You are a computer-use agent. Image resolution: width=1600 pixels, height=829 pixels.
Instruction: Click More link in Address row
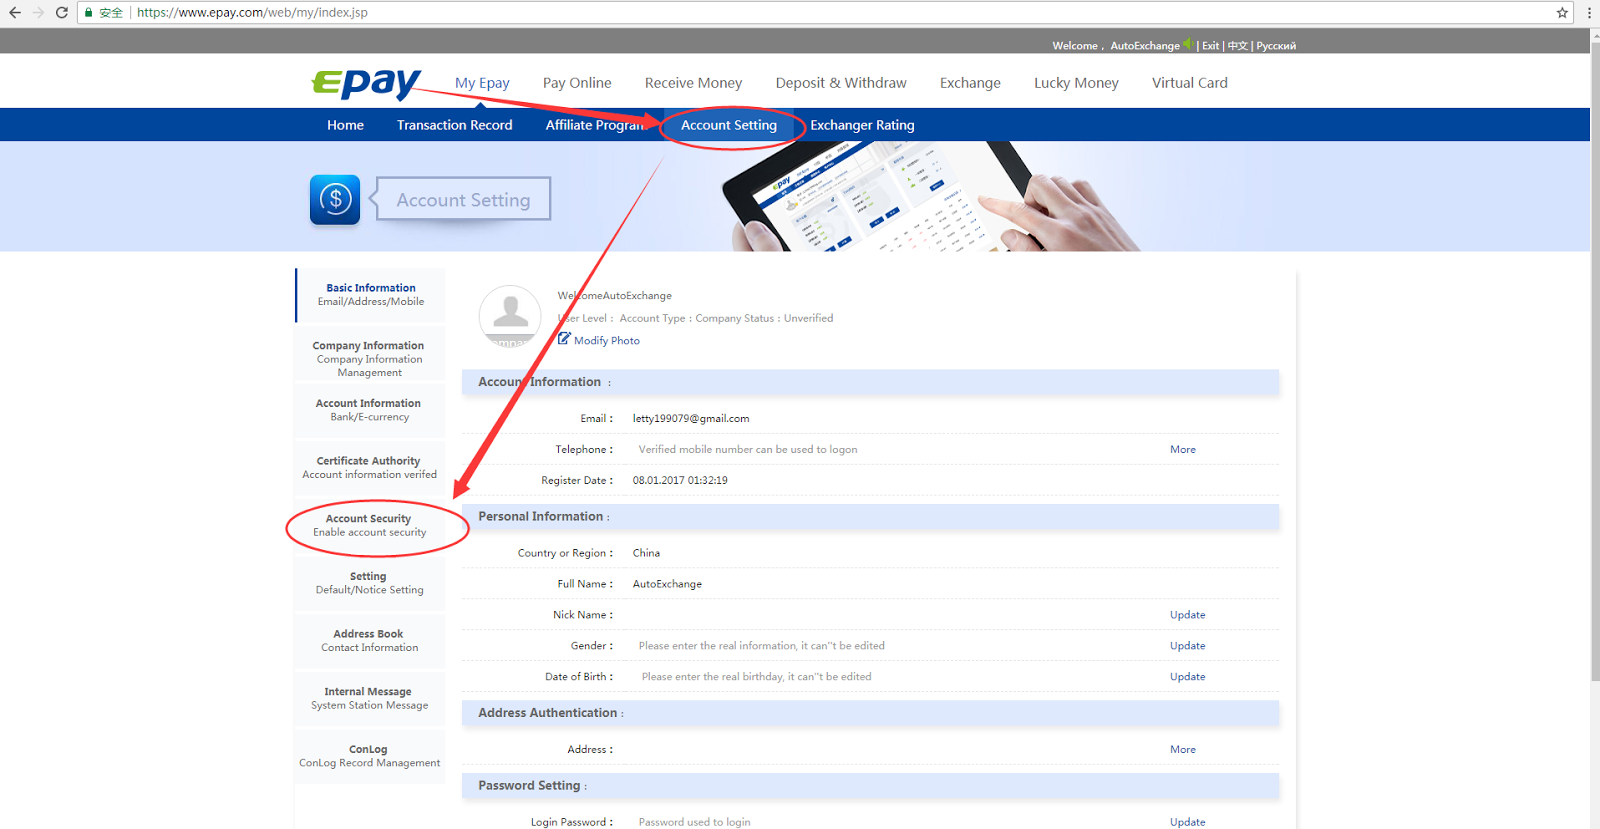point(1183,750)
